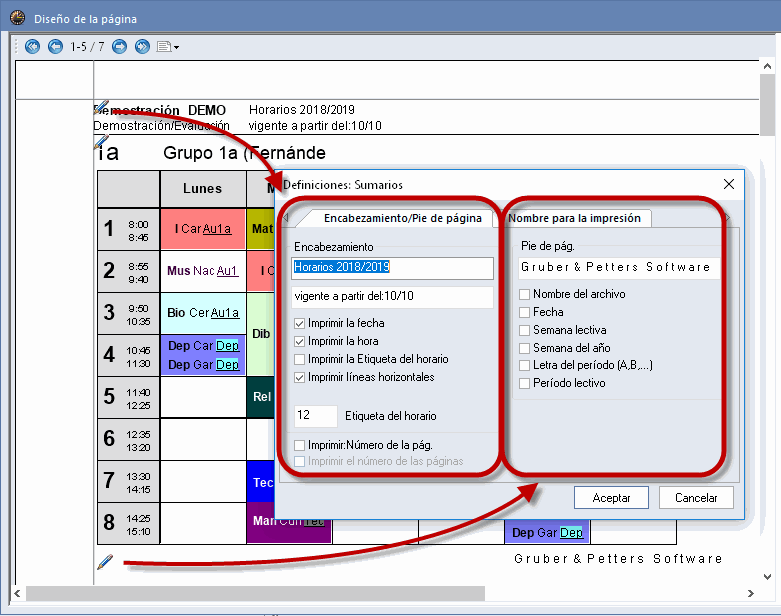Click period 1 row header 8:00-8:45

128,229
